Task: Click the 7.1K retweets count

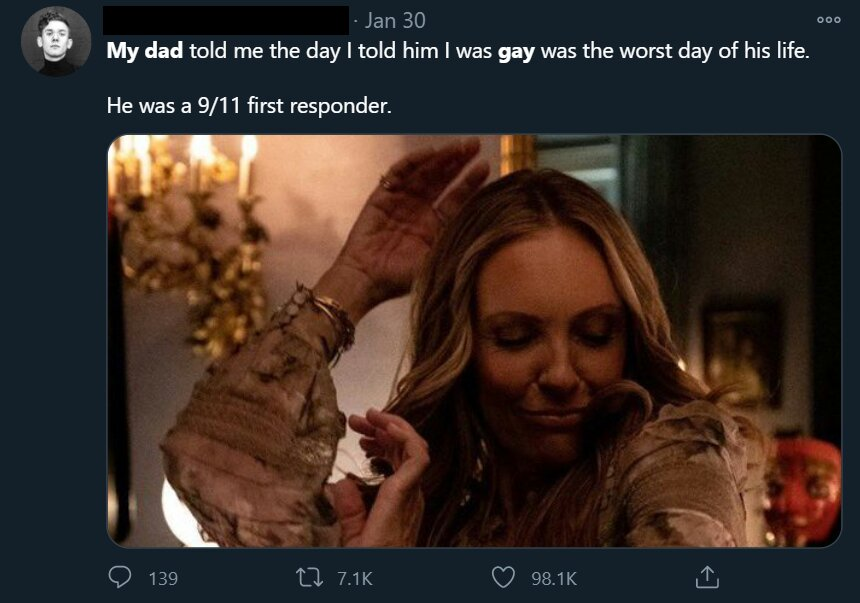Action: [356, 578]
